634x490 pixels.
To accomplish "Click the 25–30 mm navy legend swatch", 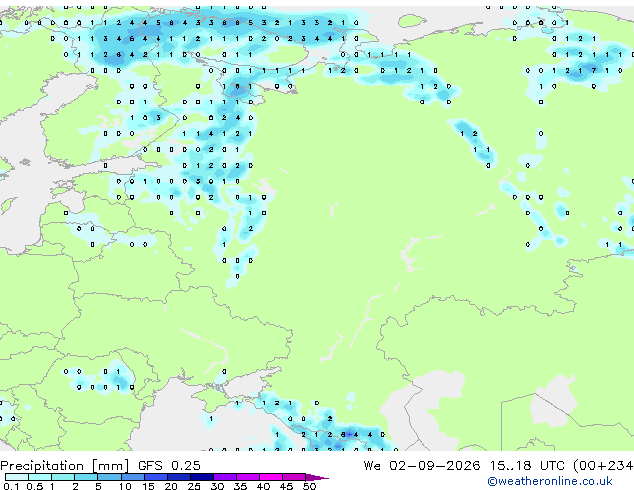I will (x=202, y=477).
